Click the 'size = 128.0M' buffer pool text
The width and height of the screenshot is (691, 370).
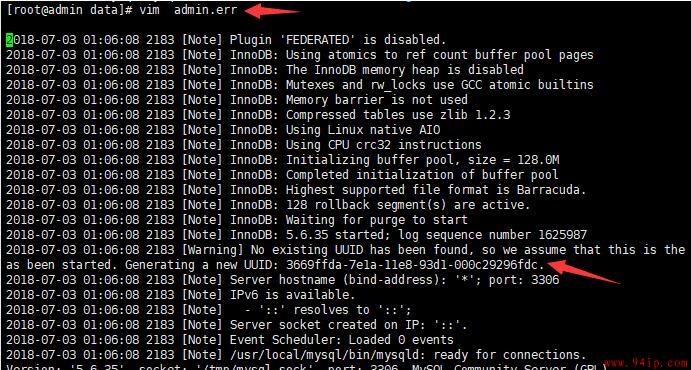(x=514, y=160)
